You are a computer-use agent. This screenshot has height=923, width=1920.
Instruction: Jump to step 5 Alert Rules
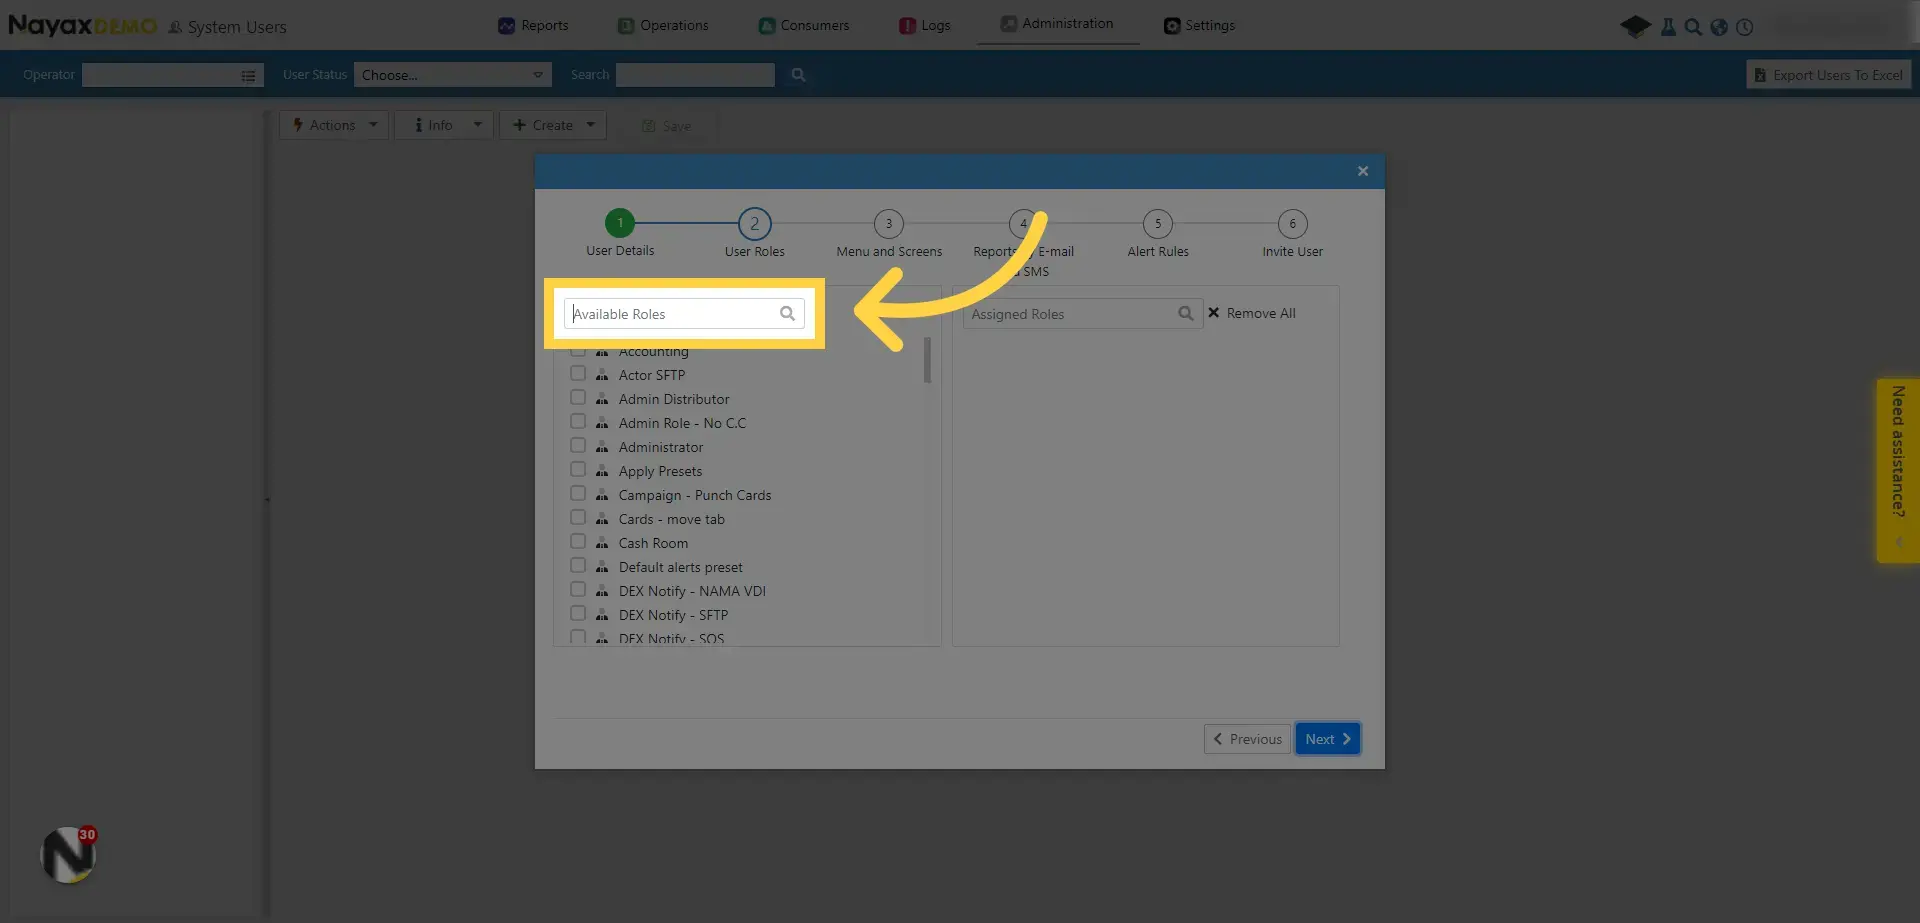click(1158, 224)
